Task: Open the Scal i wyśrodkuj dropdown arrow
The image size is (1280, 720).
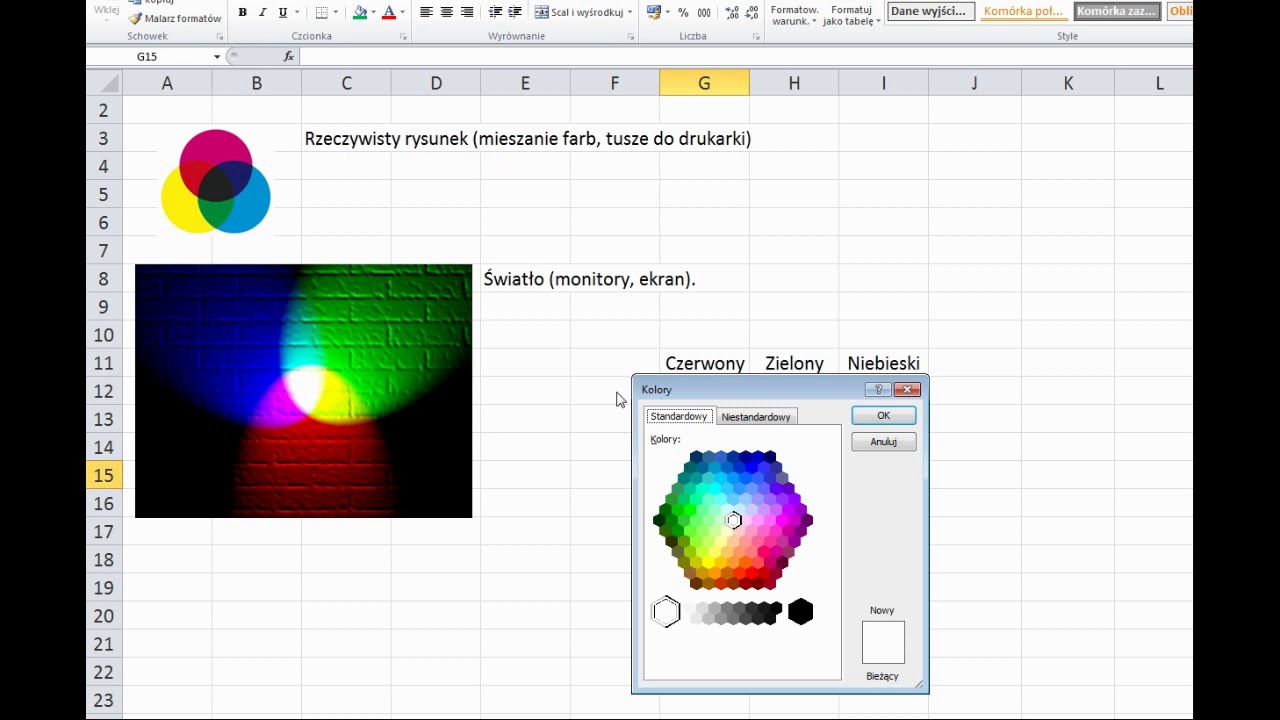Action: click(630, 12)
